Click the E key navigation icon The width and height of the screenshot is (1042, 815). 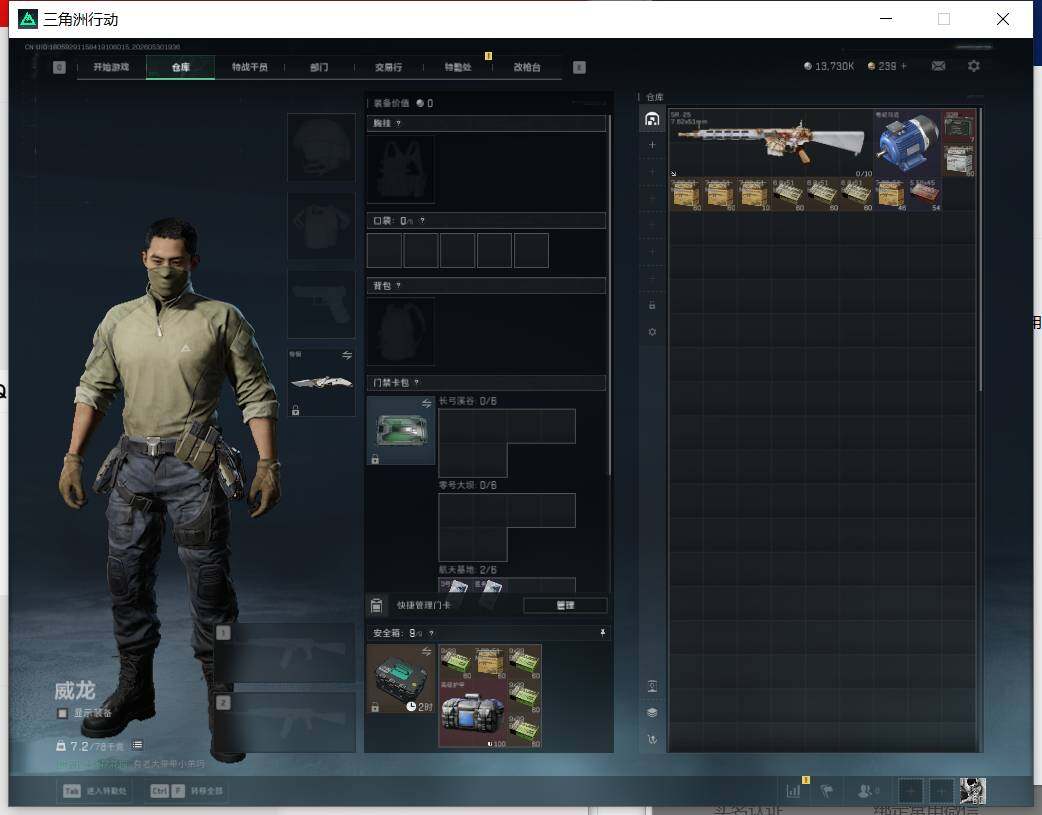pos(579,67)
